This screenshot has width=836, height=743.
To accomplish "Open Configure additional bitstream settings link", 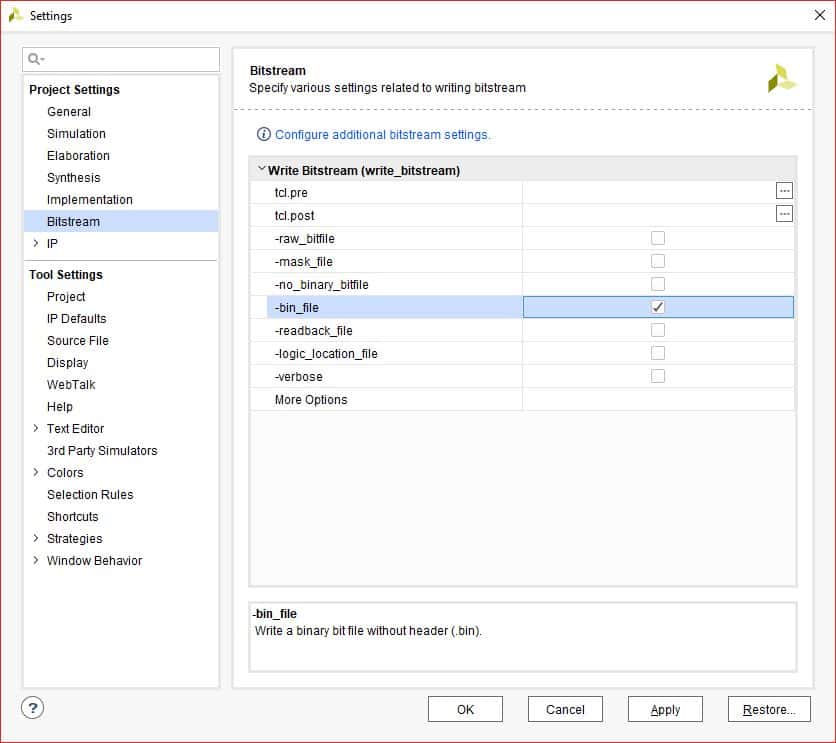I will point(382,134).
